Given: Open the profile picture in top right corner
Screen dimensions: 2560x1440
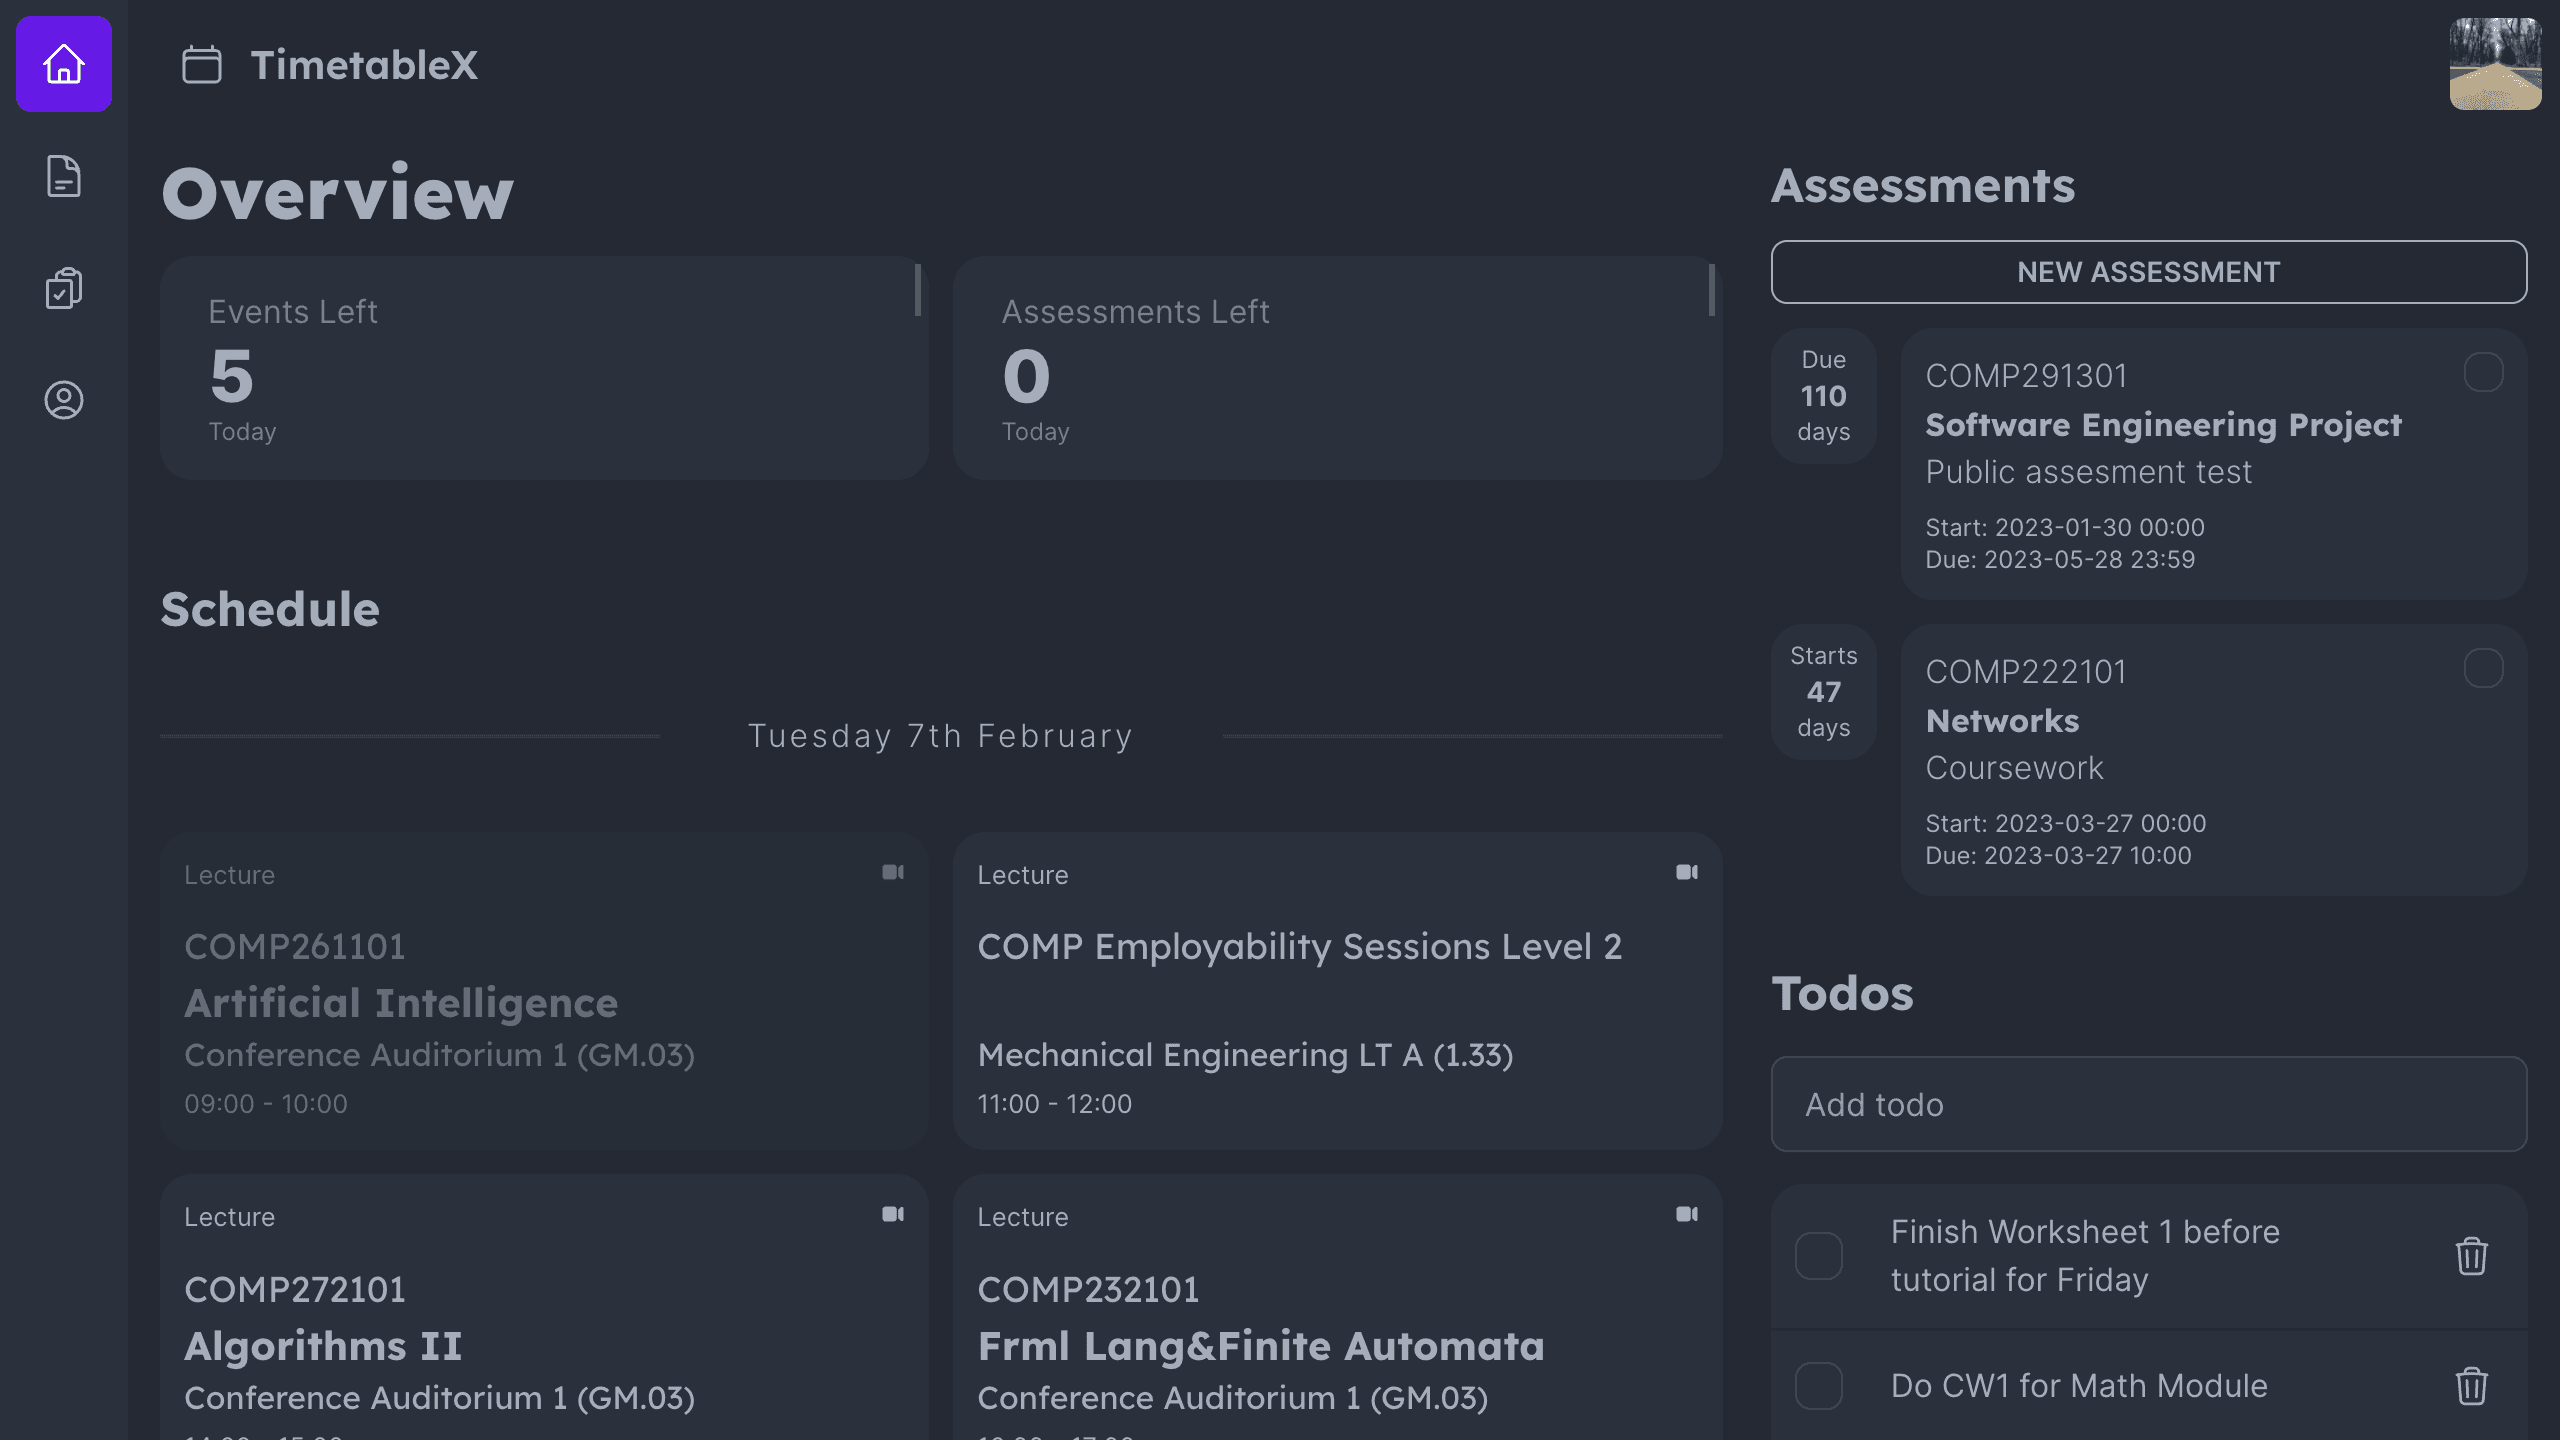Looking at the screenshot, I should click(x=2495, y=63).
